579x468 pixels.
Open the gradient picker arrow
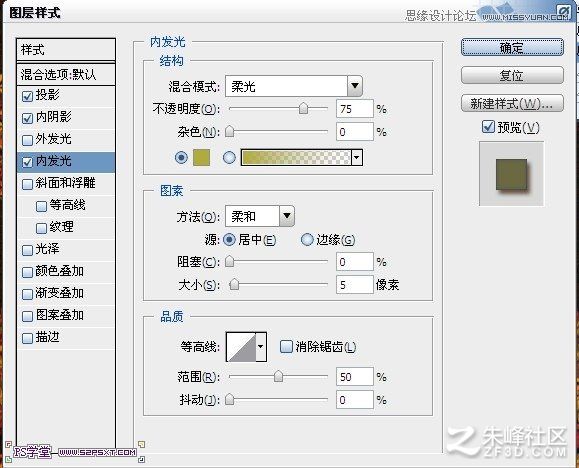click(x=357, y=158)
